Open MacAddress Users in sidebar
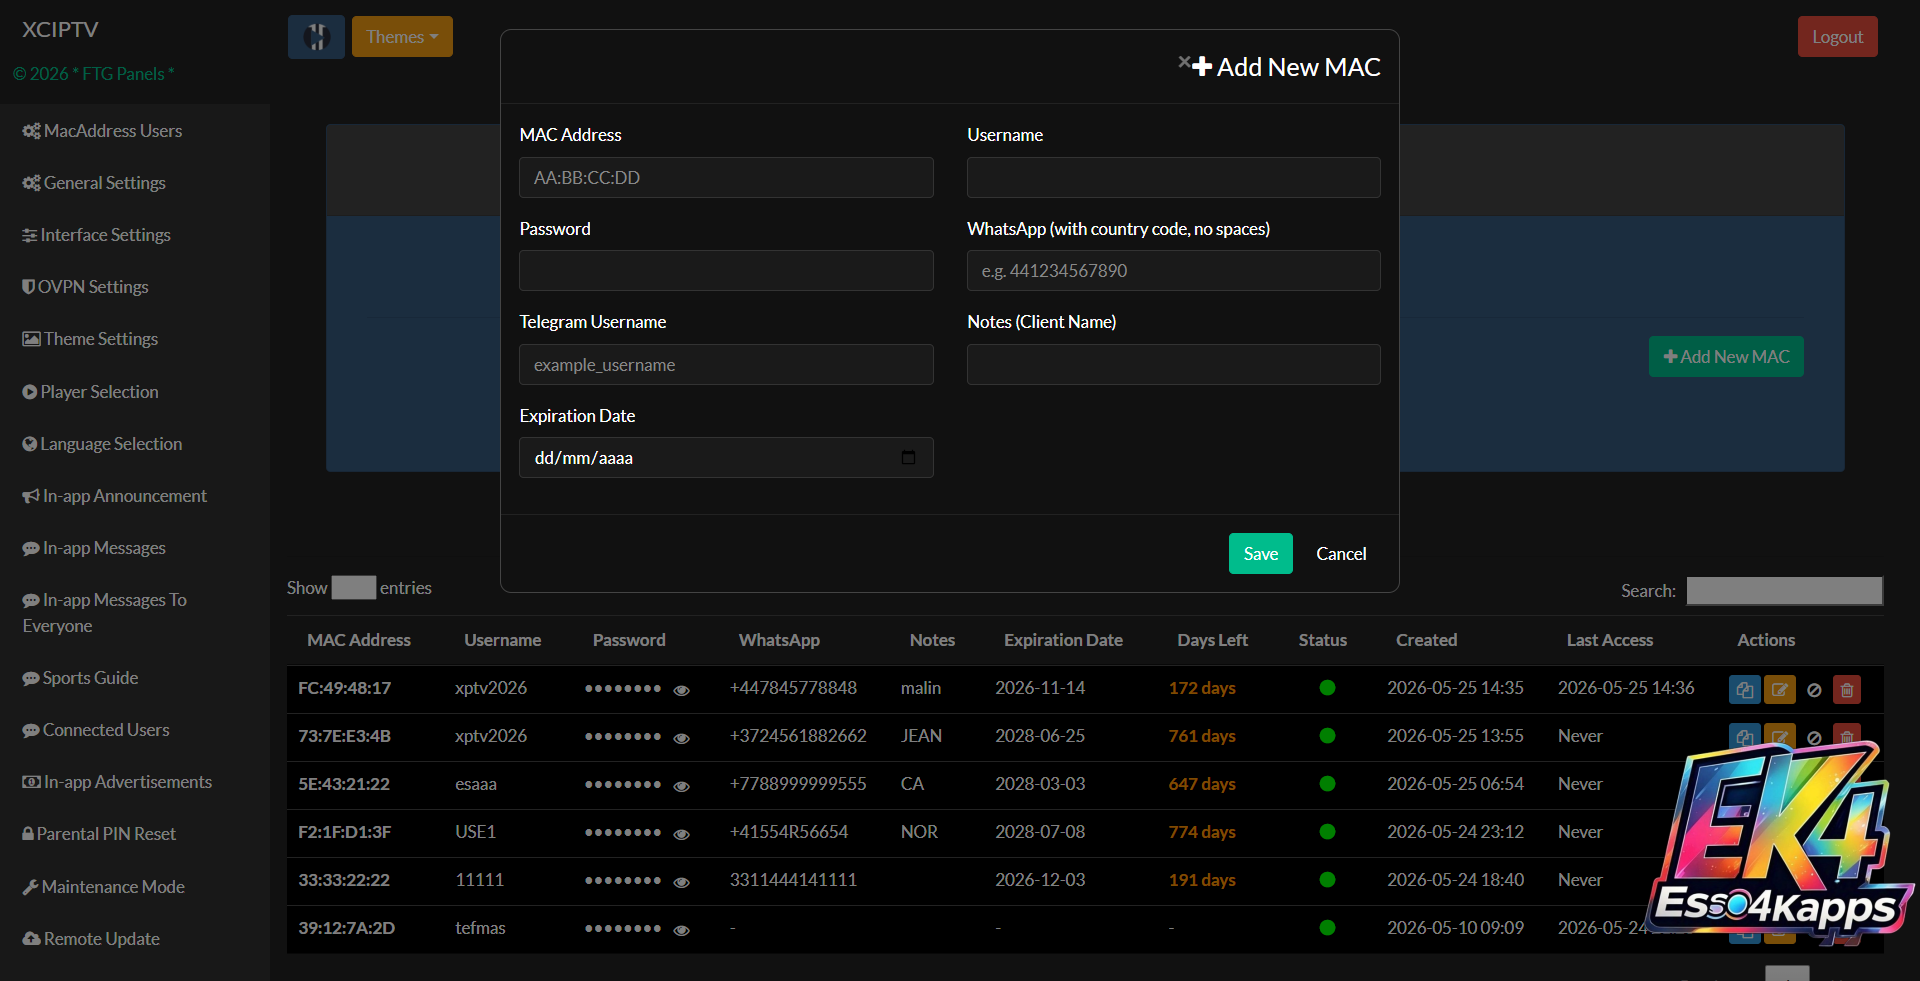 (x=102, y=131)
